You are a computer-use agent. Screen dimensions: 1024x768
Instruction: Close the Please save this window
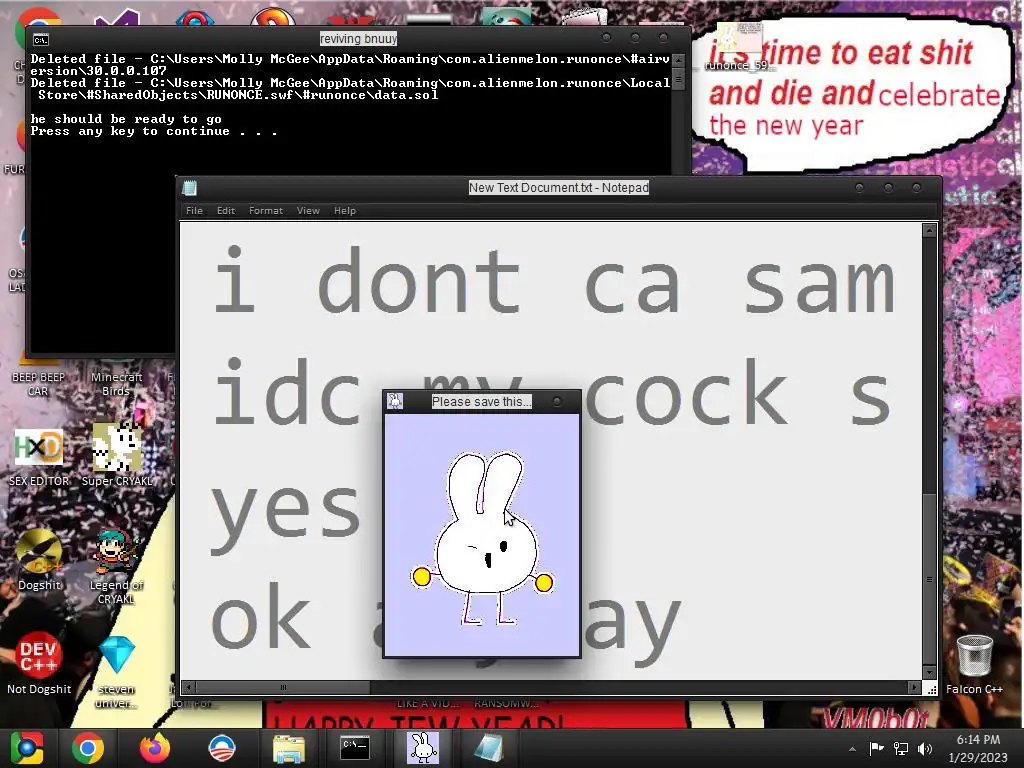[556, 402]
